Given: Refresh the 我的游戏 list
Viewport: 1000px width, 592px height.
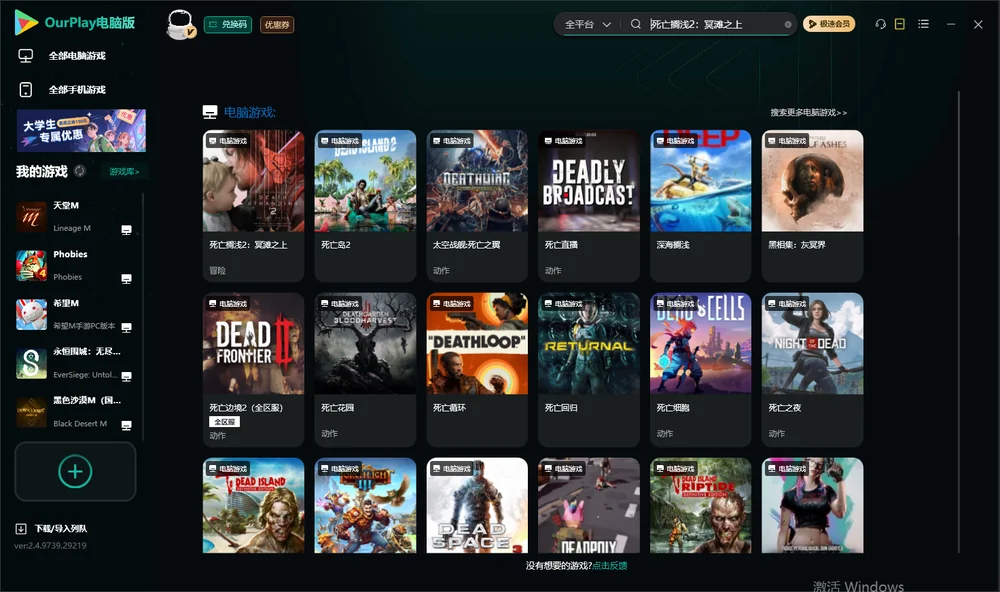Looking at the screenshot, I should 80,171.
